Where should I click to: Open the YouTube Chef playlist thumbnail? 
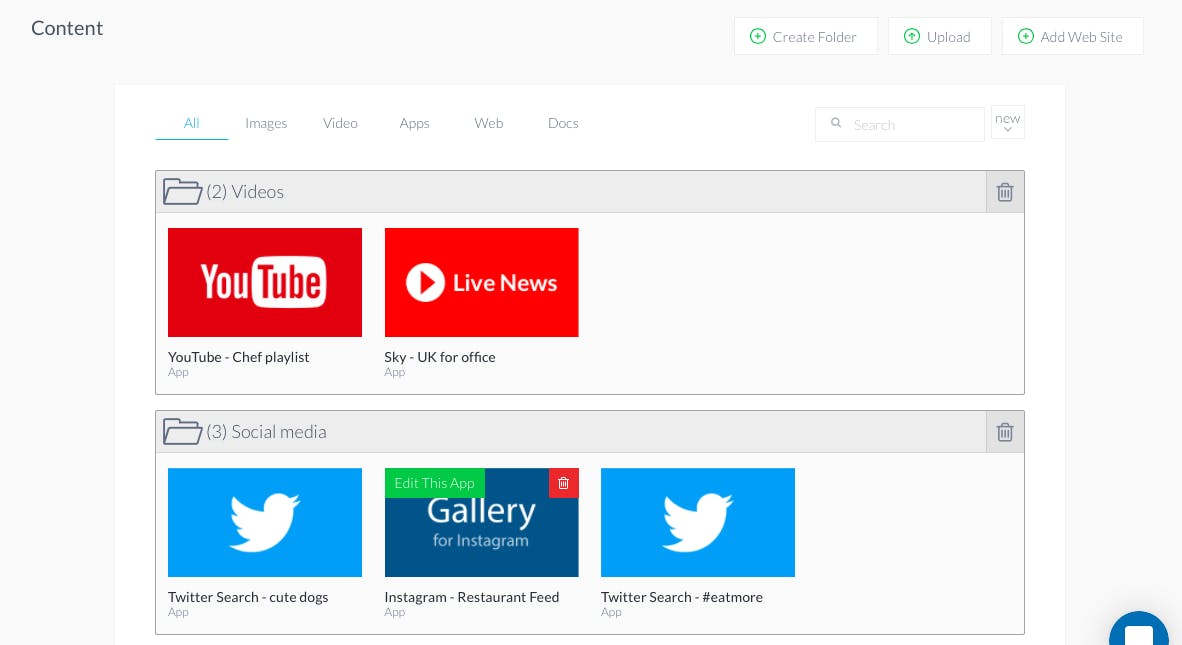pyautogui.click(x=265, y=283)
